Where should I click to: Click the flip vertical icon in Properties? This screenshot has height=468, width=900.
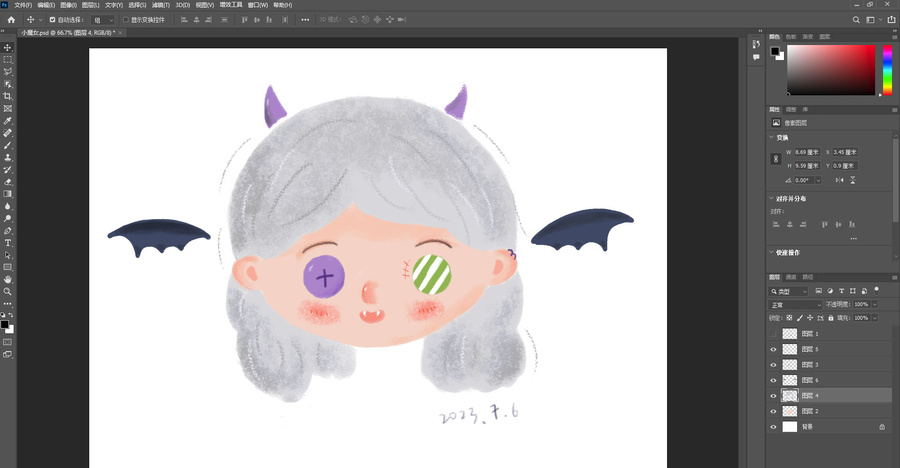(852, 180)
